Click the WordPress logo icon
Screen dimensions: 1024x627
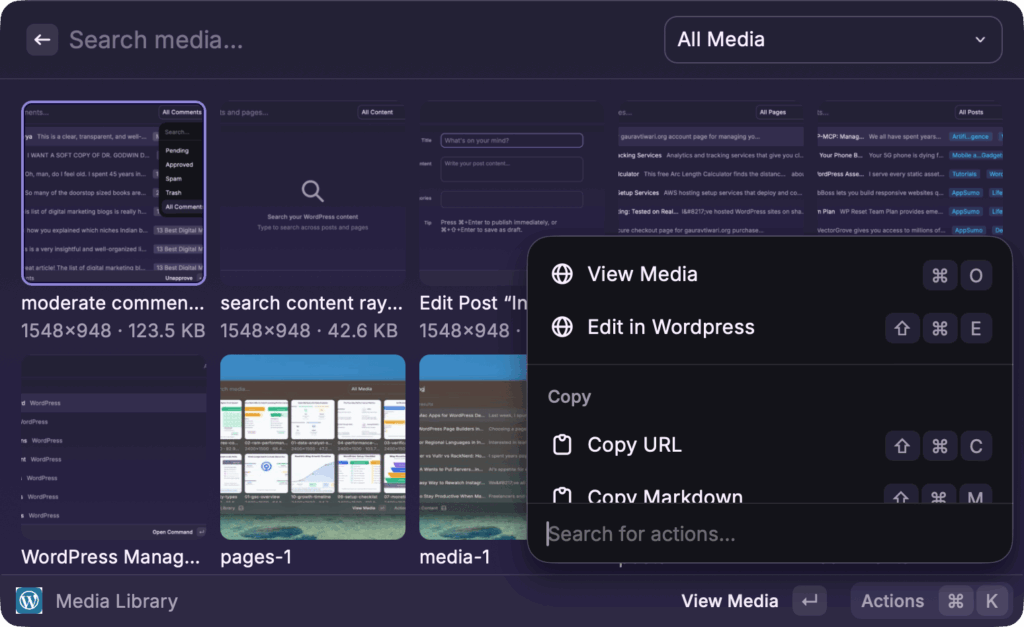point(29,601)
